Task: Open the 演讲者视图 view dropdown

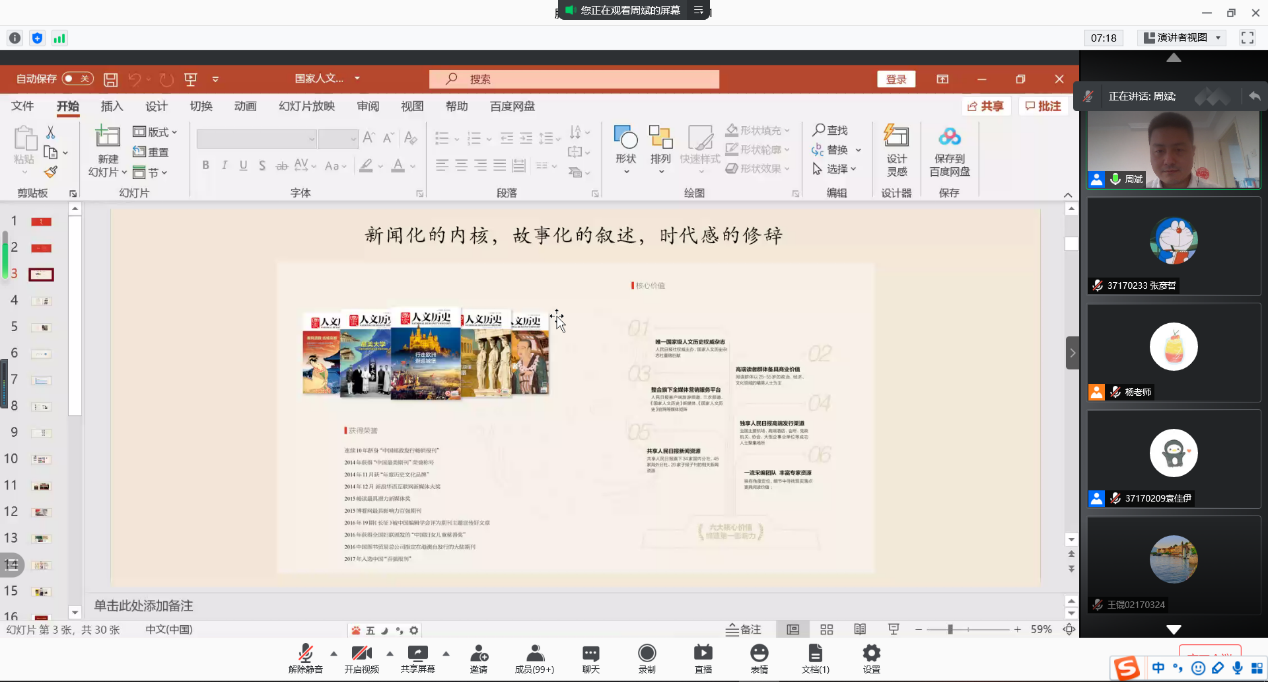Action: tap(1183, 38)
